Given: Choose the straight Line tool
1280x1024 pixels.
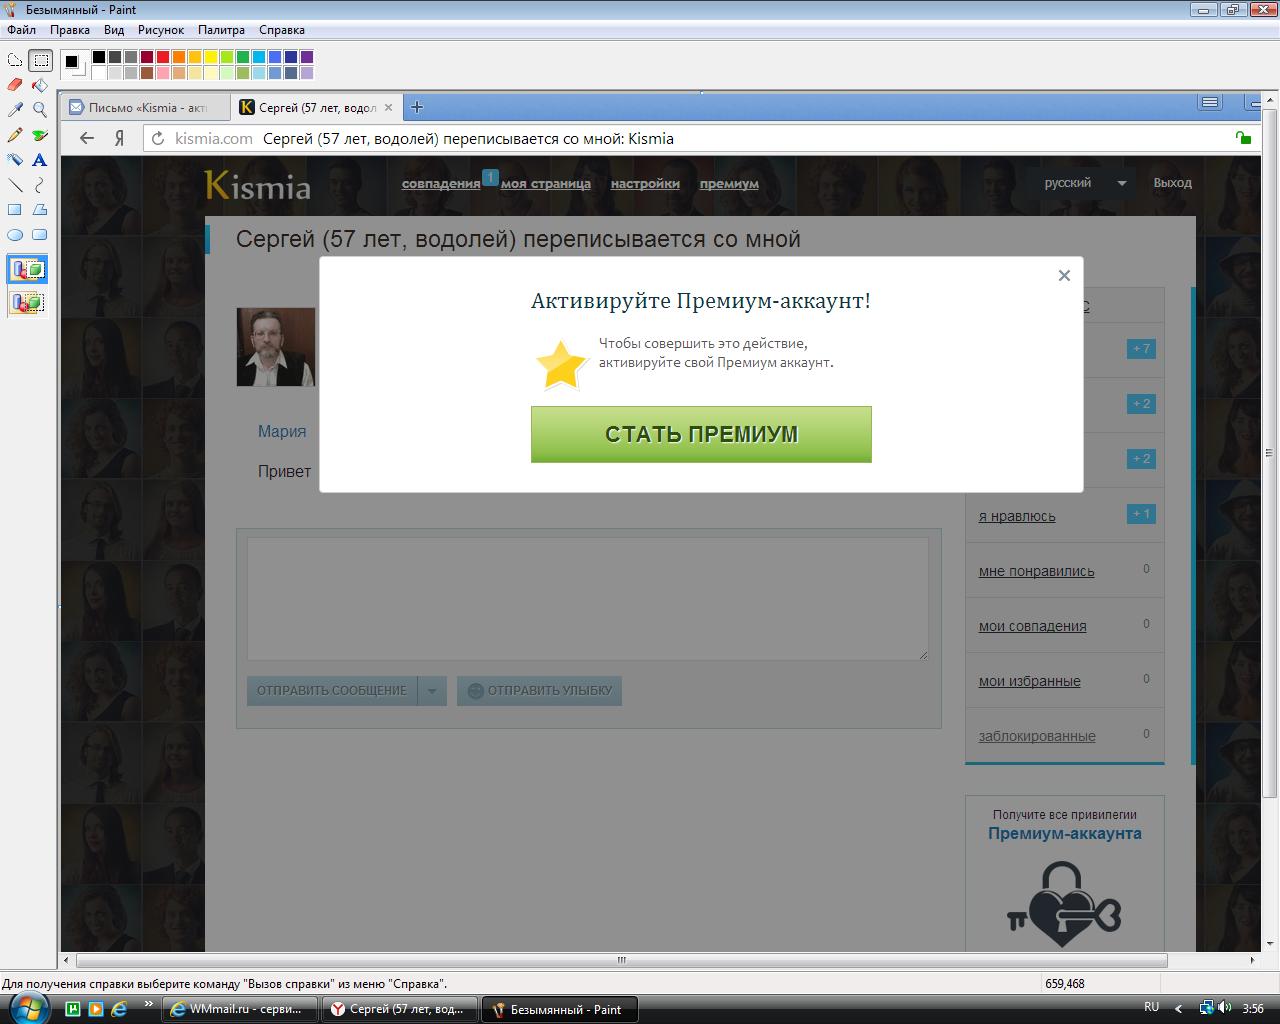Looking at the screenshot, I should tap(15, 185).
